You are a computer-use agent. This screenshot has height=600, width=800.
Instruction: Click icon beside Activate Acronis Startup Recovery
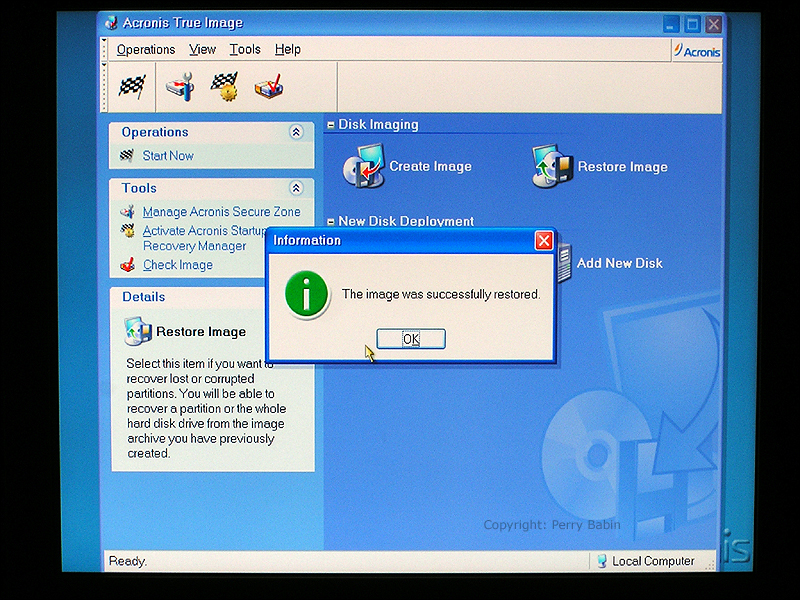[128, 231]
